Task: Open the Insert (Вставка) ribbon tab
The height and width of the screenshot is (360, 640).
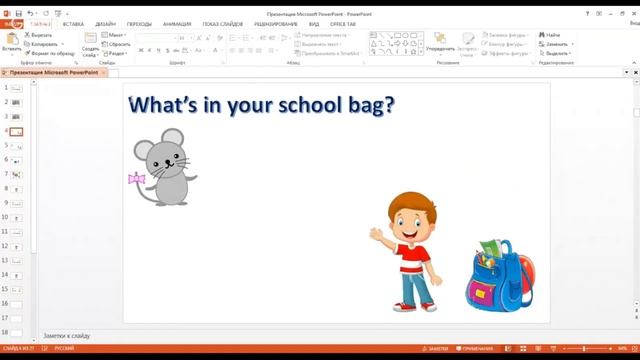Action: [x=73, y=24]
